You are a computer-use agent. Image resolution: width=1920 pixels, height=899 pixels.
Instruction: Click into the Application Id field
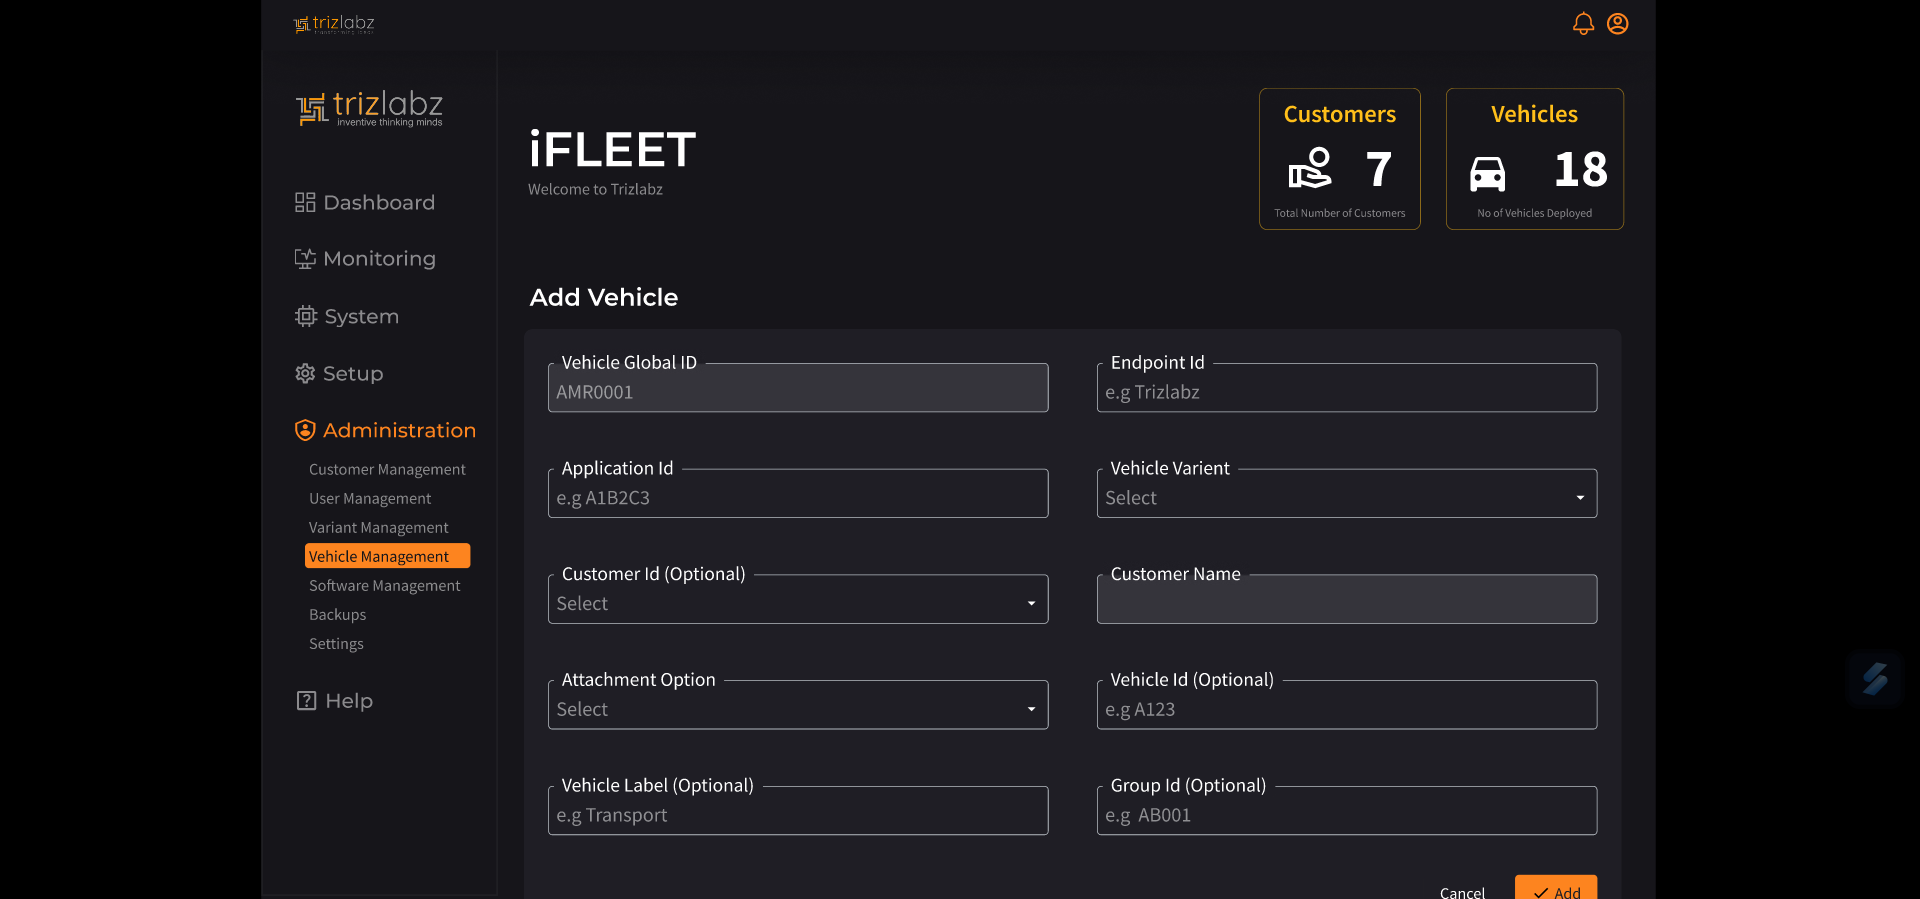(797, 498)
